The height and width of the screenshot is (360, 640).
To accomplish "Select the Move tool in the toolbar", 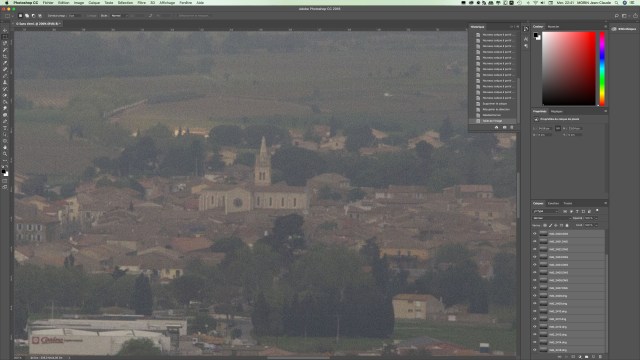I will point(5,30).
